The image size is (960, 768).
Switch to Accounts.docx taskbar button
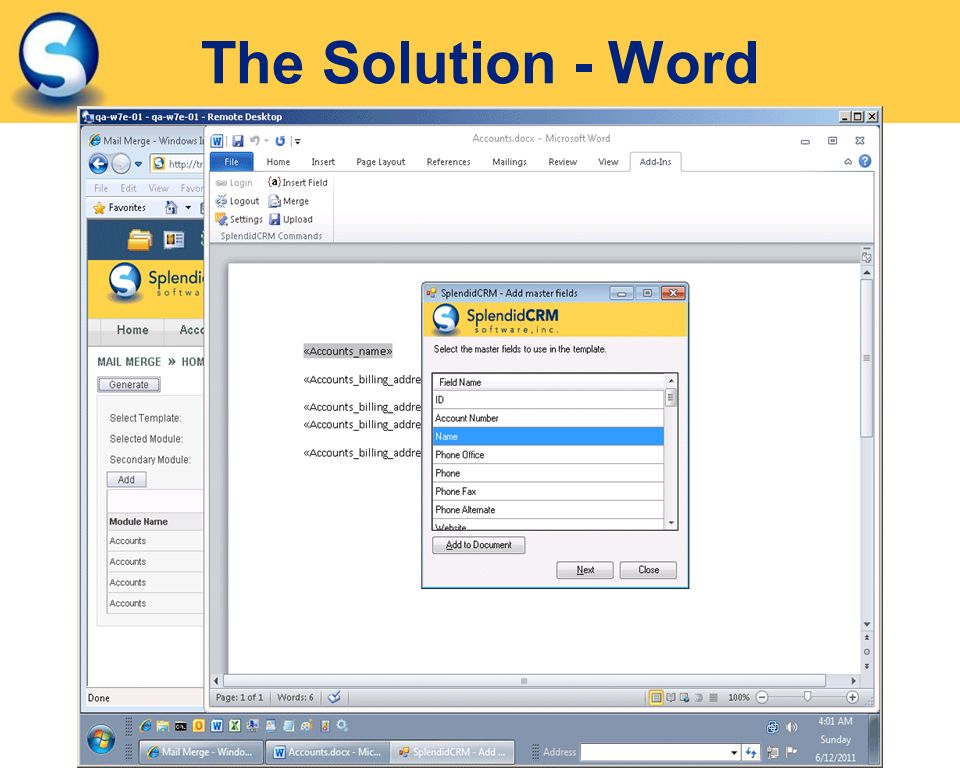click(x=328, y=751)
